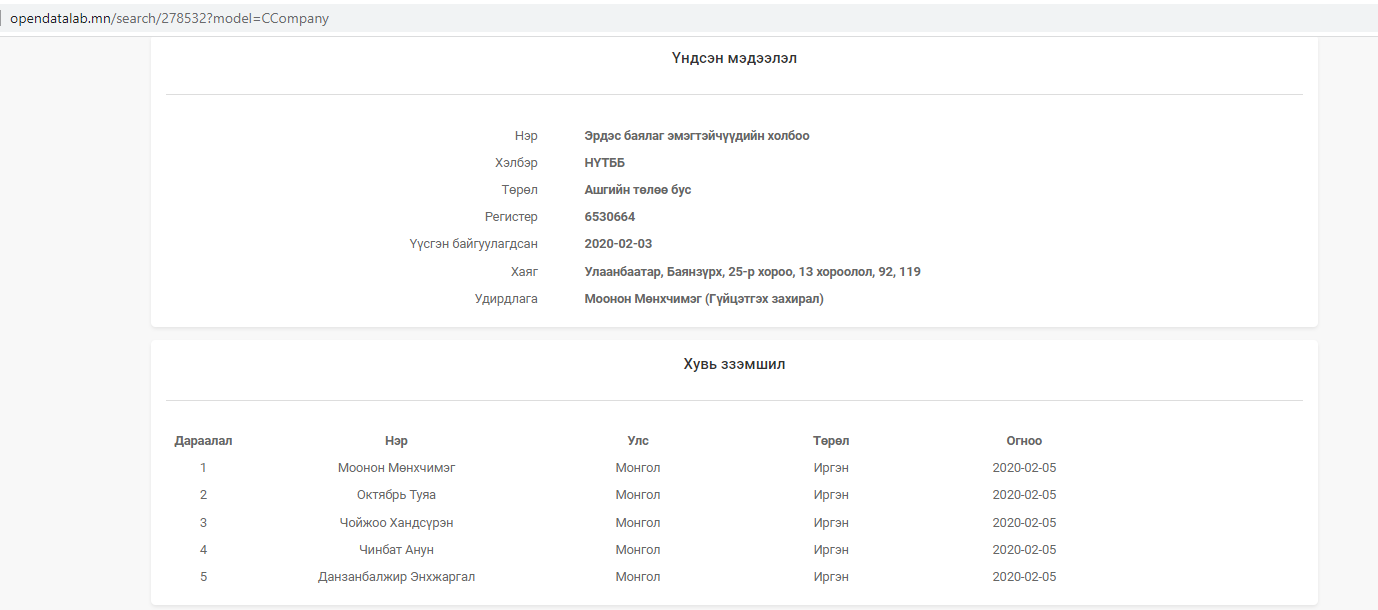
Task: Click the founding date 2020-02-03
Action: [x=618, y=244]
